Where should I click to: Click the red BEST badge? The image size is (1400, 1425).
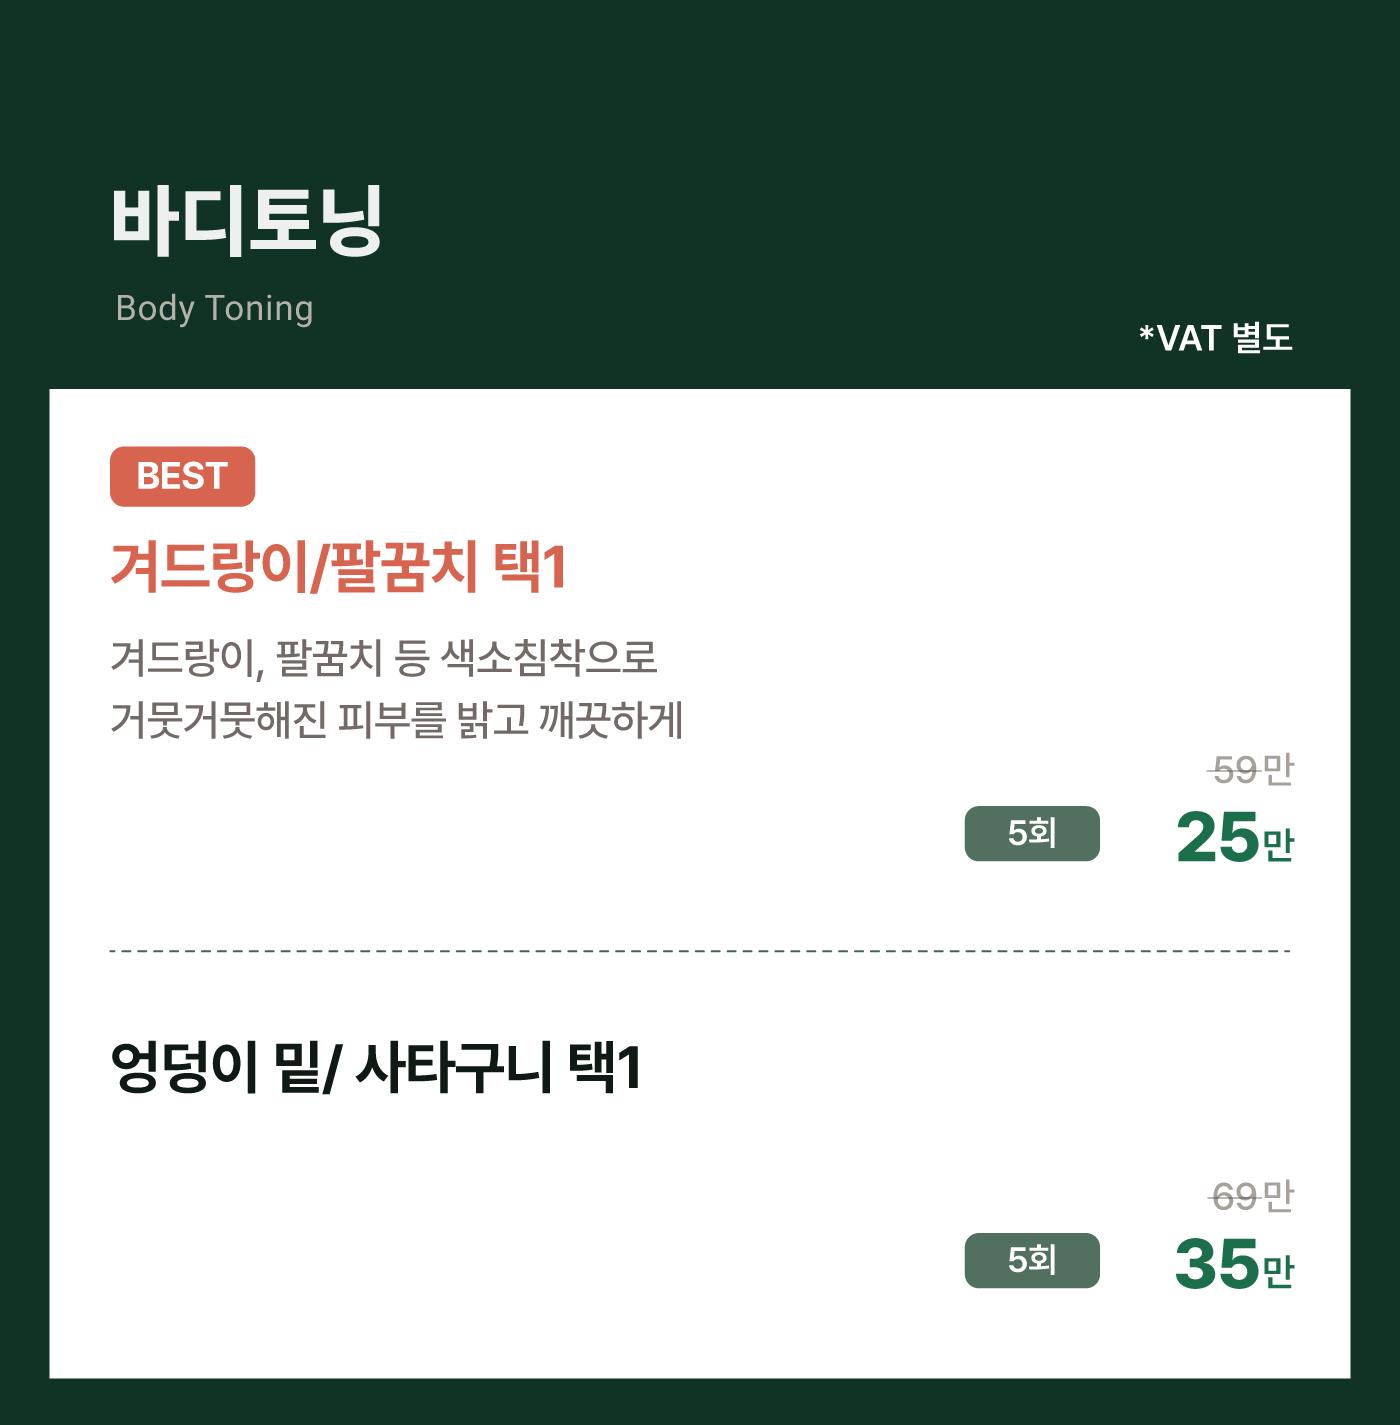(182, 476)
